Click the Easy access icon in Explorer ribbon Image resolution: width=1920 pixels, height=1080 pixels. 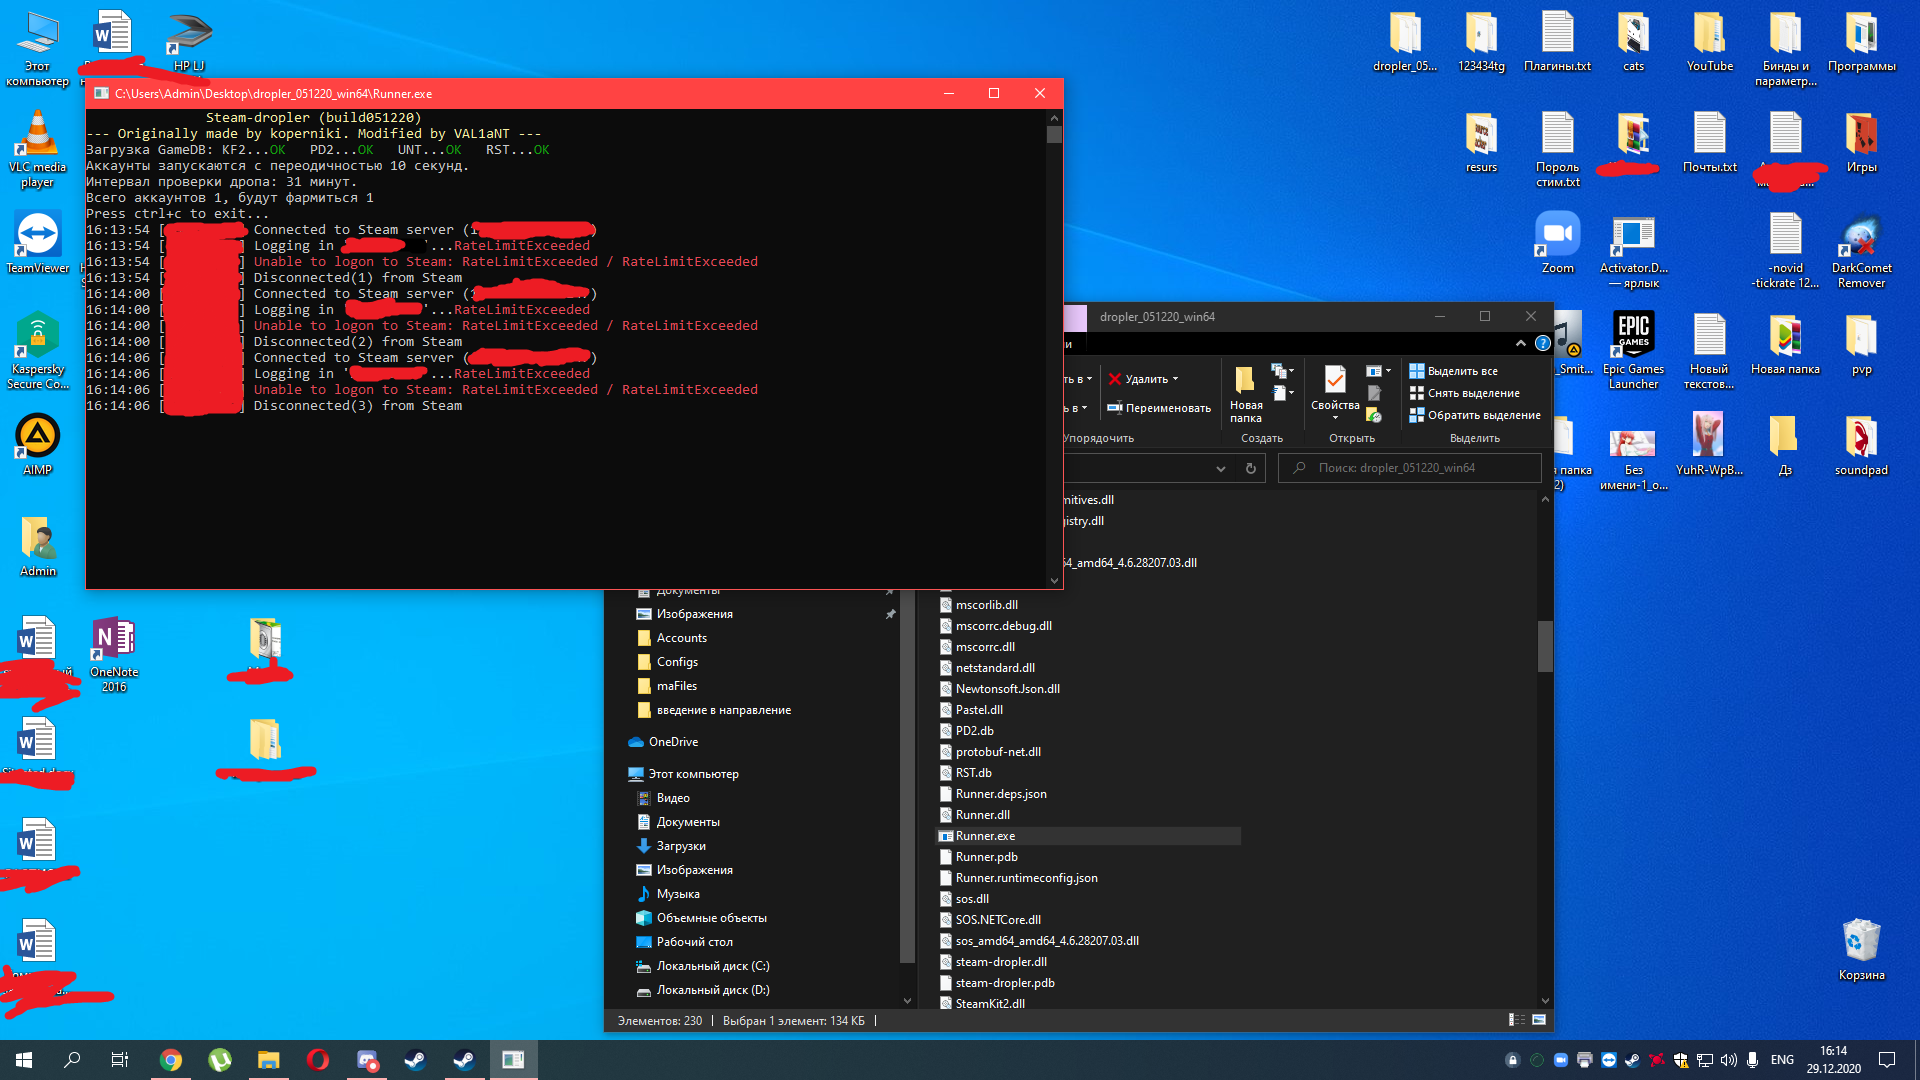click(x=1278, y=393)
